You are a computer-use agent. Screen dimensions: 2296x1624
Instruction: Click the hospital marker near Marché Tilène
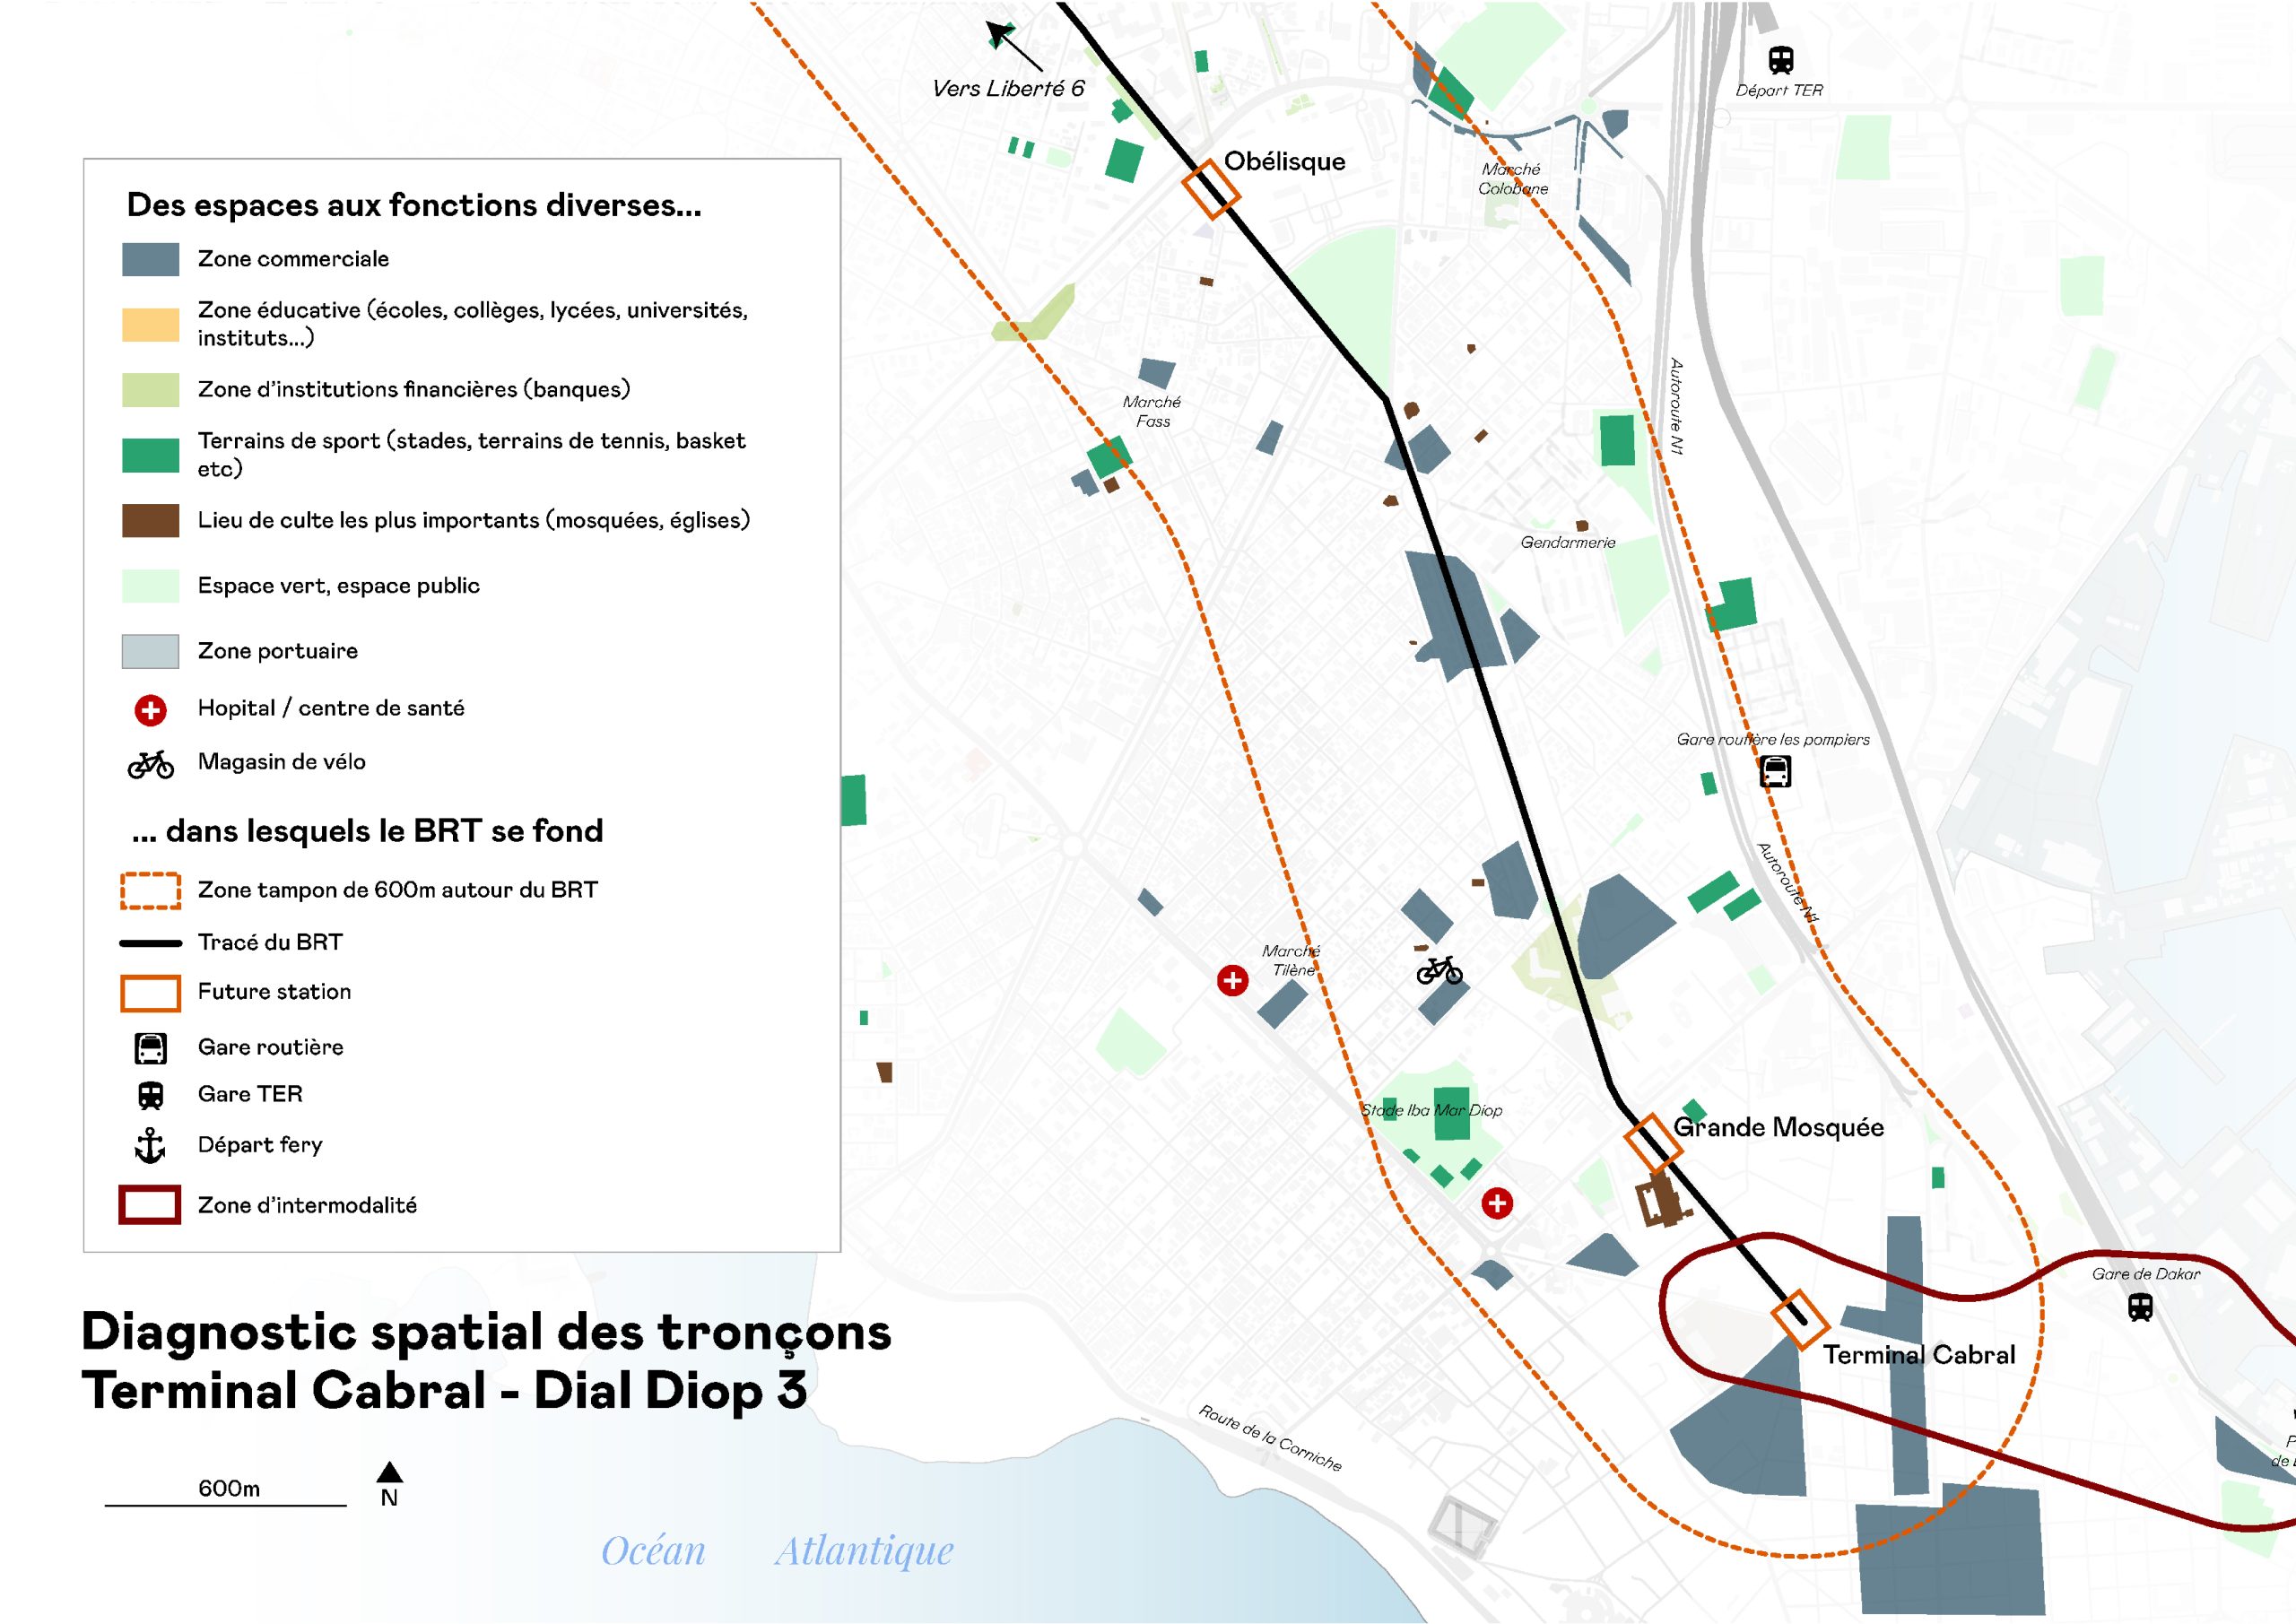point(1232,980)
